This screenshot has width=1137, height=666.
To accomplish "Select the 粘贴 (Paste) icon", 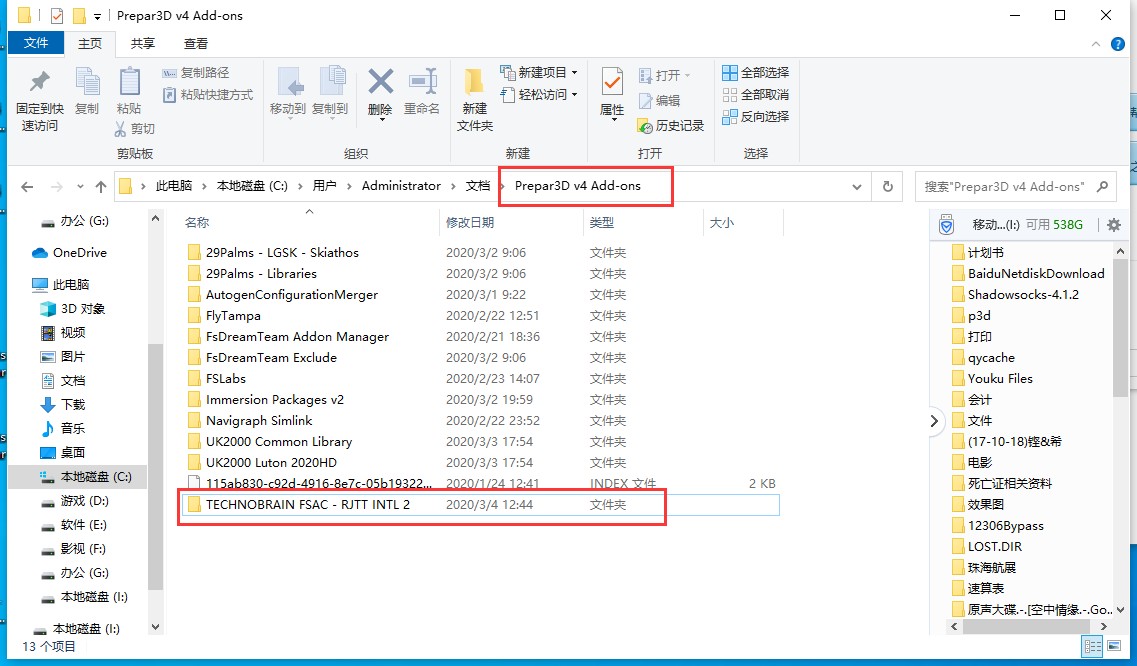I will (x=130, y=90).
